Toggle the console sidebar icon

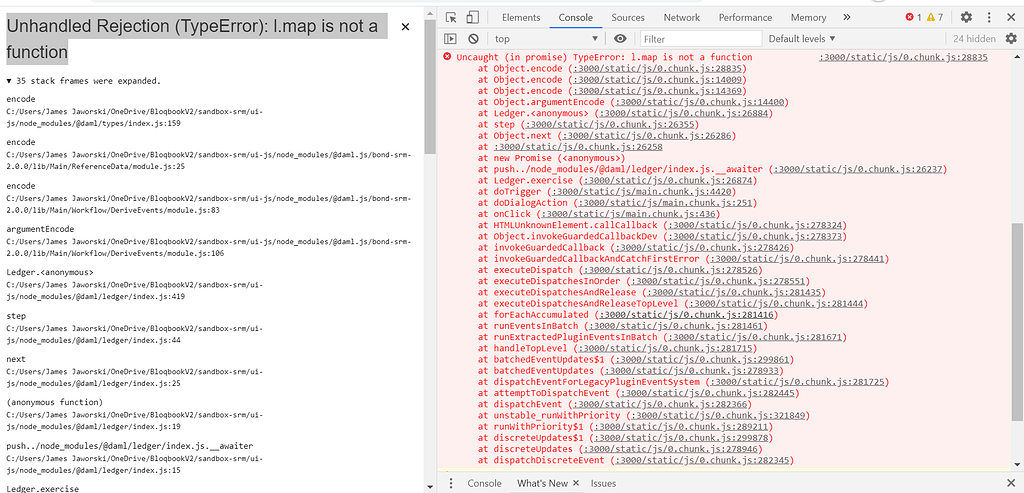(x=451, y=39)
